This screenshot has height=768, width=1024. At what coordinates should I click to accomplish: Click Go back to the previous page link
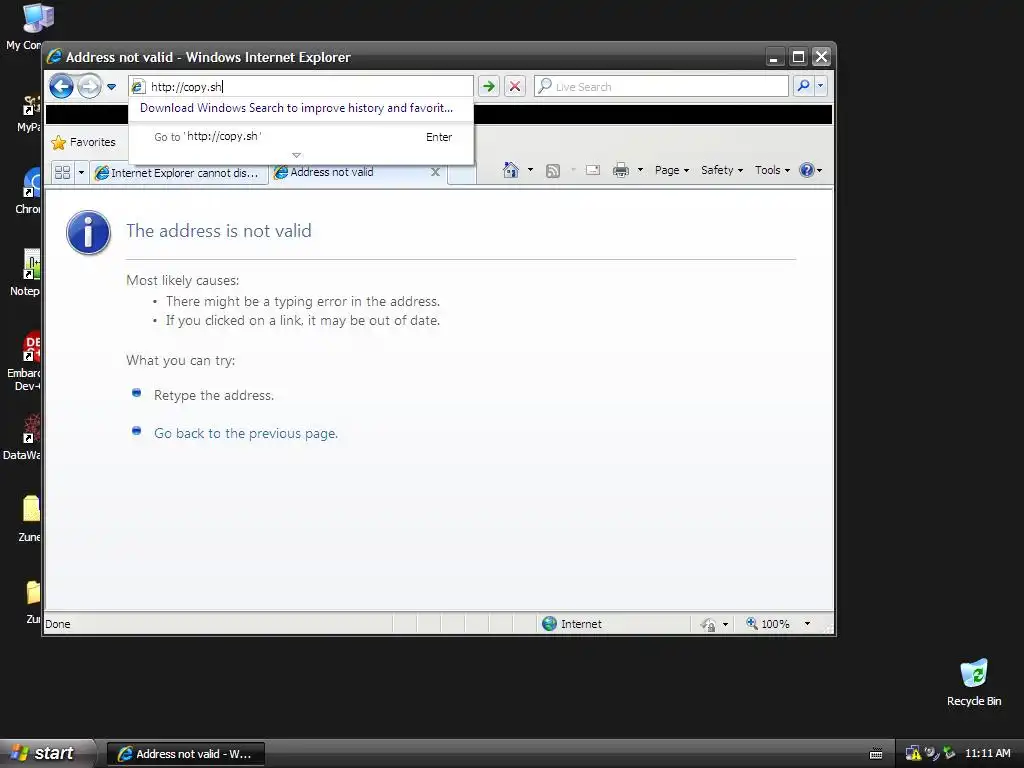246,434
